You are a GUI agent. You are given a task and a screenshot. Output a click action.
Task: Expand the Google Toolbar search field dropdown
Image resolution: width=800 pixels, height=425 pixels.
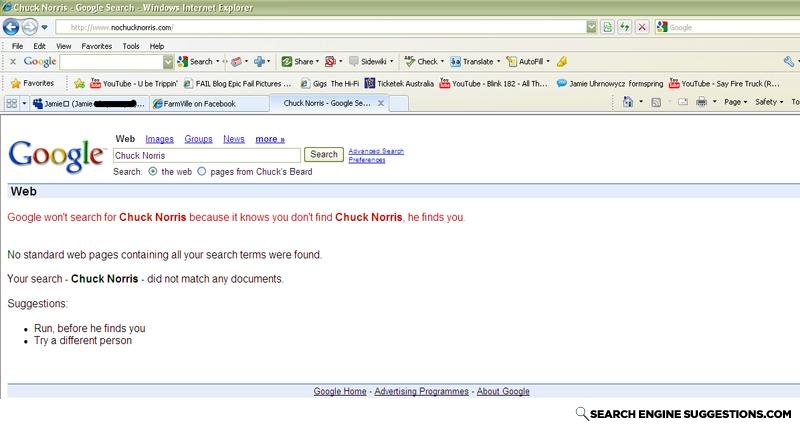168,62
